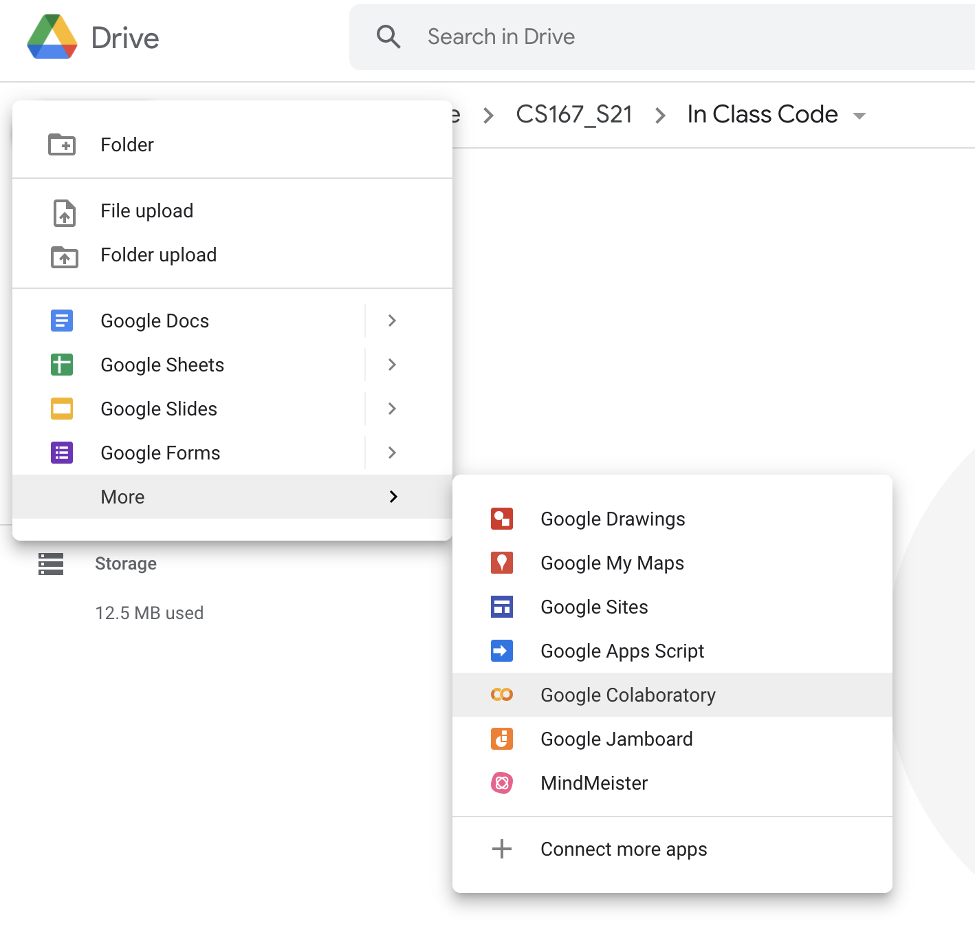Viewport: 977px width, 941px height.
Task: Select Google My Maps
Action: [672, 563]
